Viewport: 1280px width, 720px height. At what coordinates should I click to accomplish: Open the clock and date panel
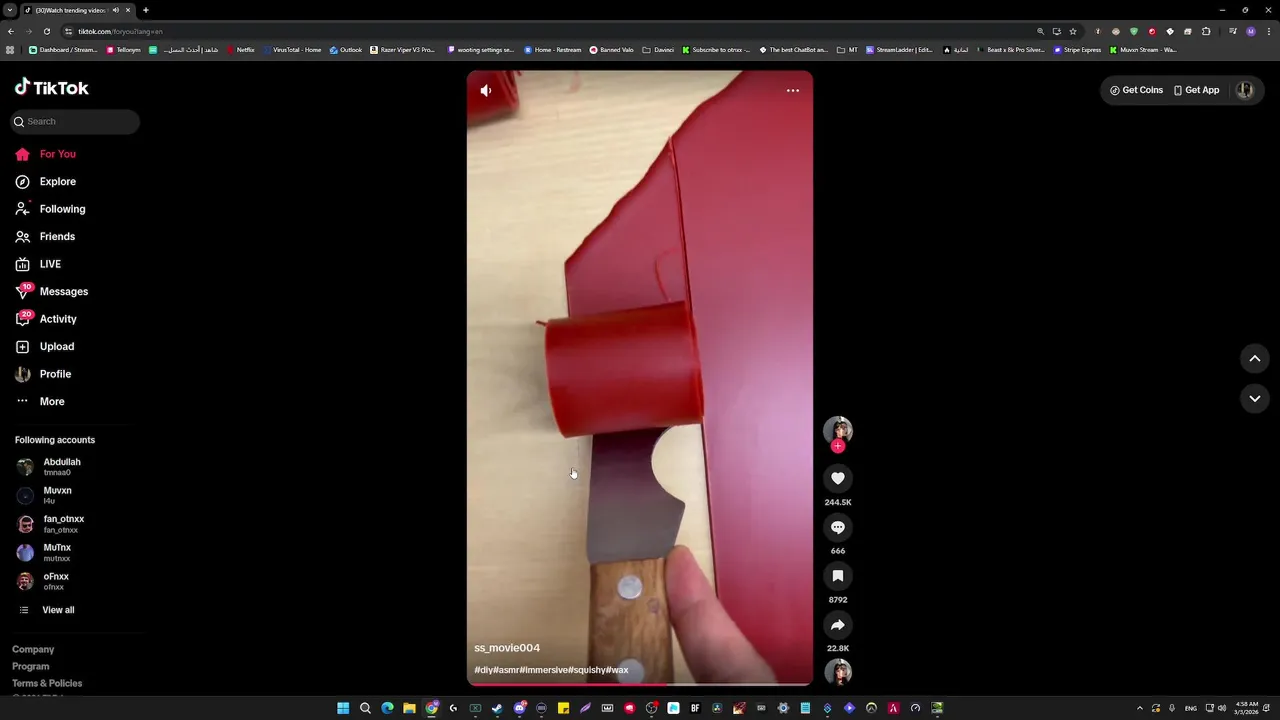pos(1246,708)
